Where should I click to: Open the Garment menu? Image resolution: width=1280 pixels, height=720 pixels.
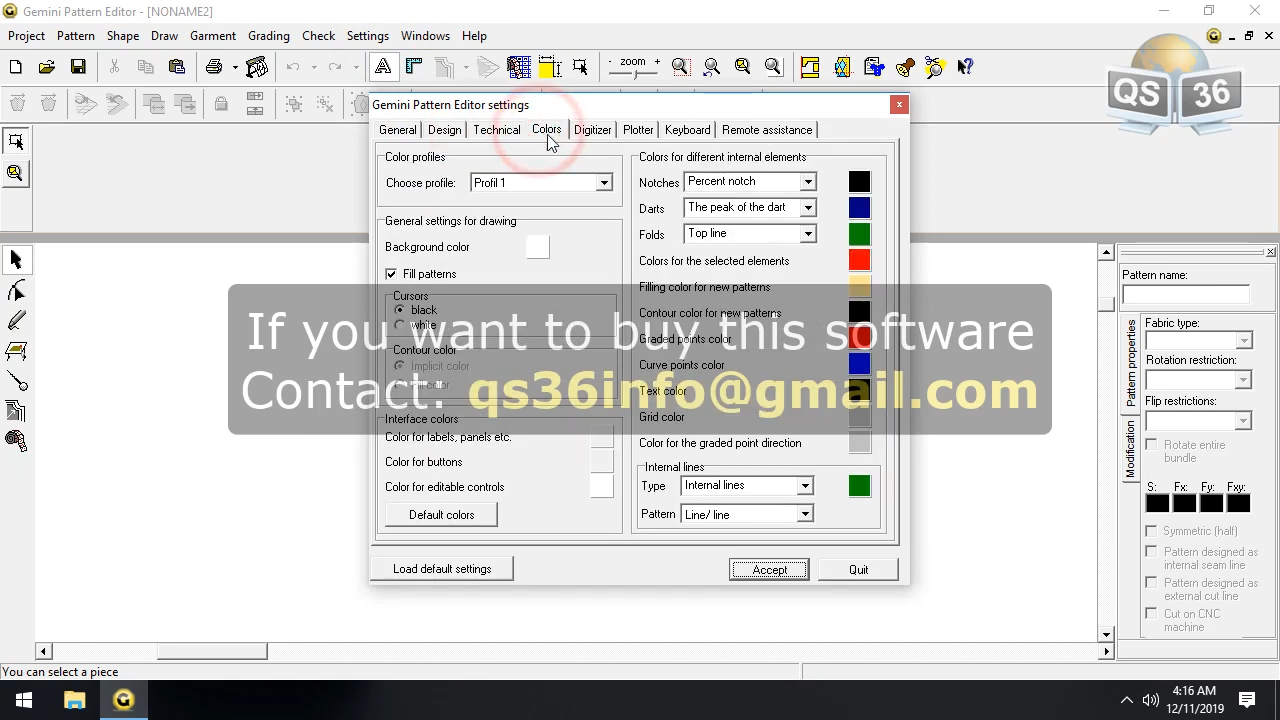pos(213,36)
